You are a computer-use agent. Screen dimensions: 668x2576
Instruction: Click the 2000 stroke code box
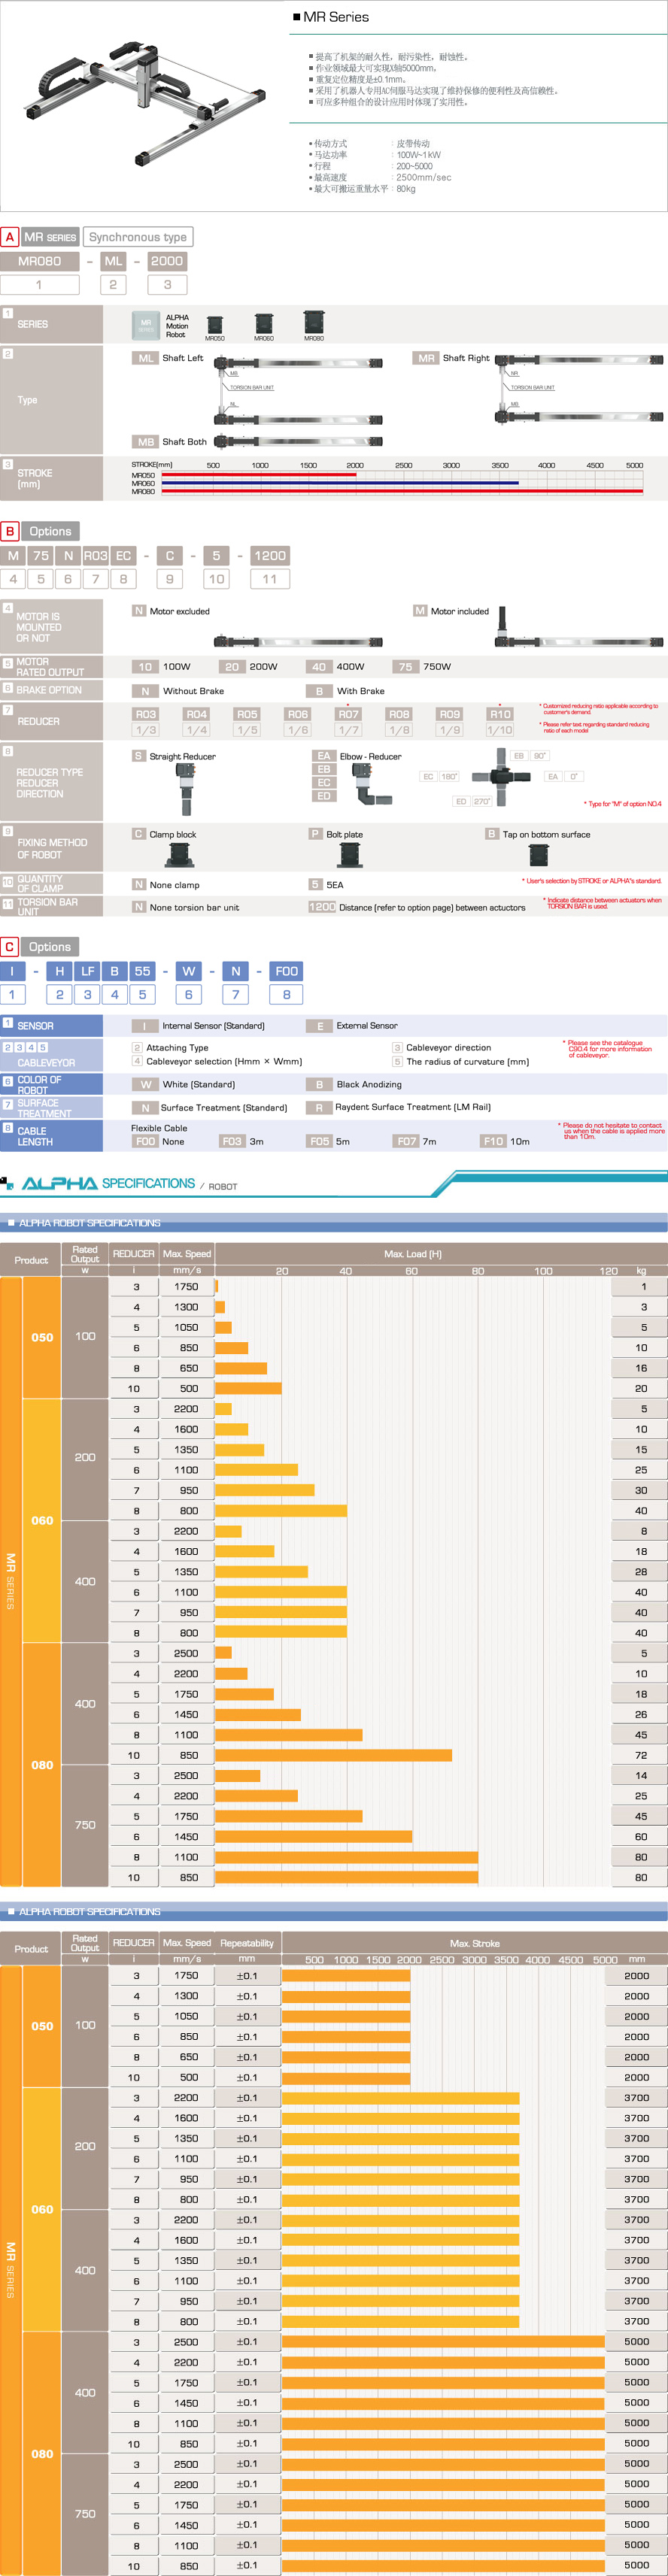tap(167, 261)
